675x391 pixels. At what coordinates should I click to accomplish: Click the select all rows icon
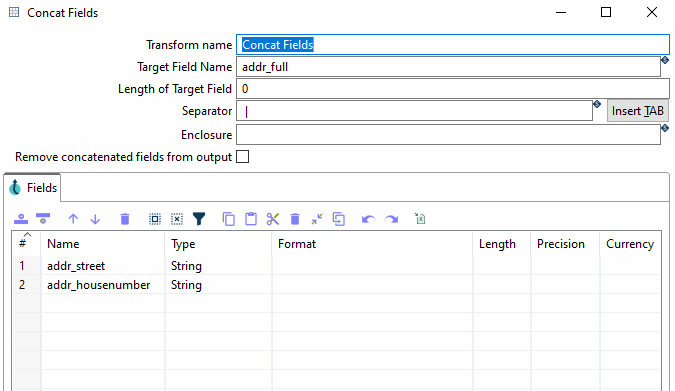tap(155, 219)
